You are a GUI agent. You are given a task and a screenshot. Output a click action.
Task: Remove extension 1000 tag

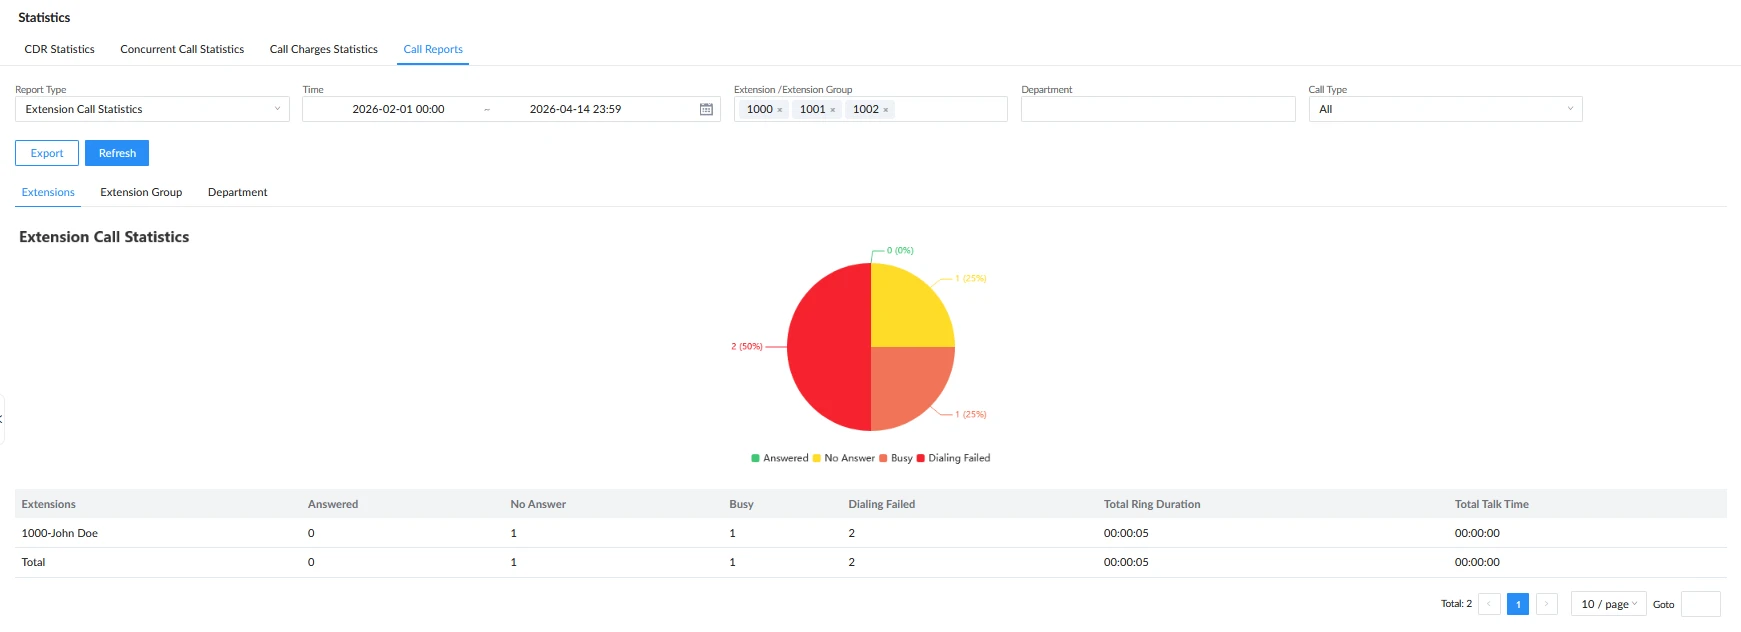(x=780, y=110)
